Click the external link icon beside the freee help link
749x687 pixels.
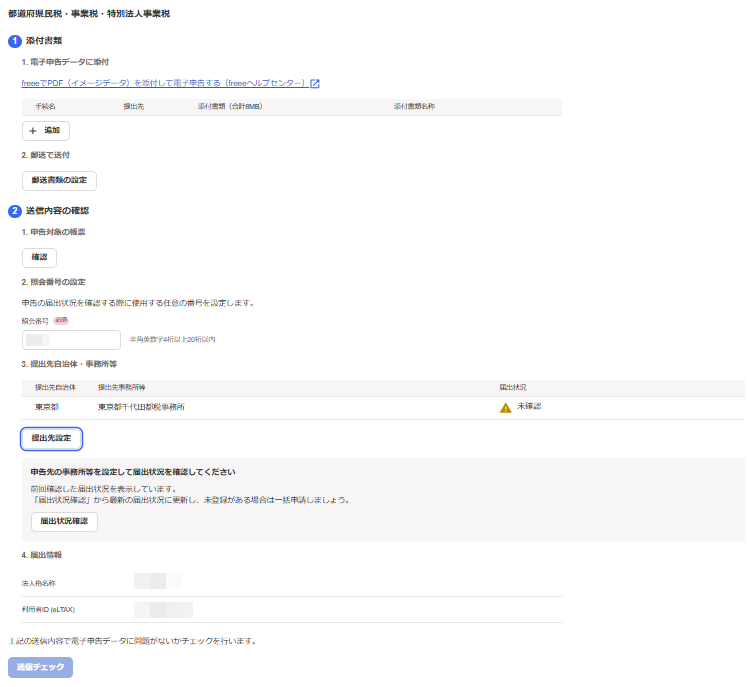coord(314,83)
